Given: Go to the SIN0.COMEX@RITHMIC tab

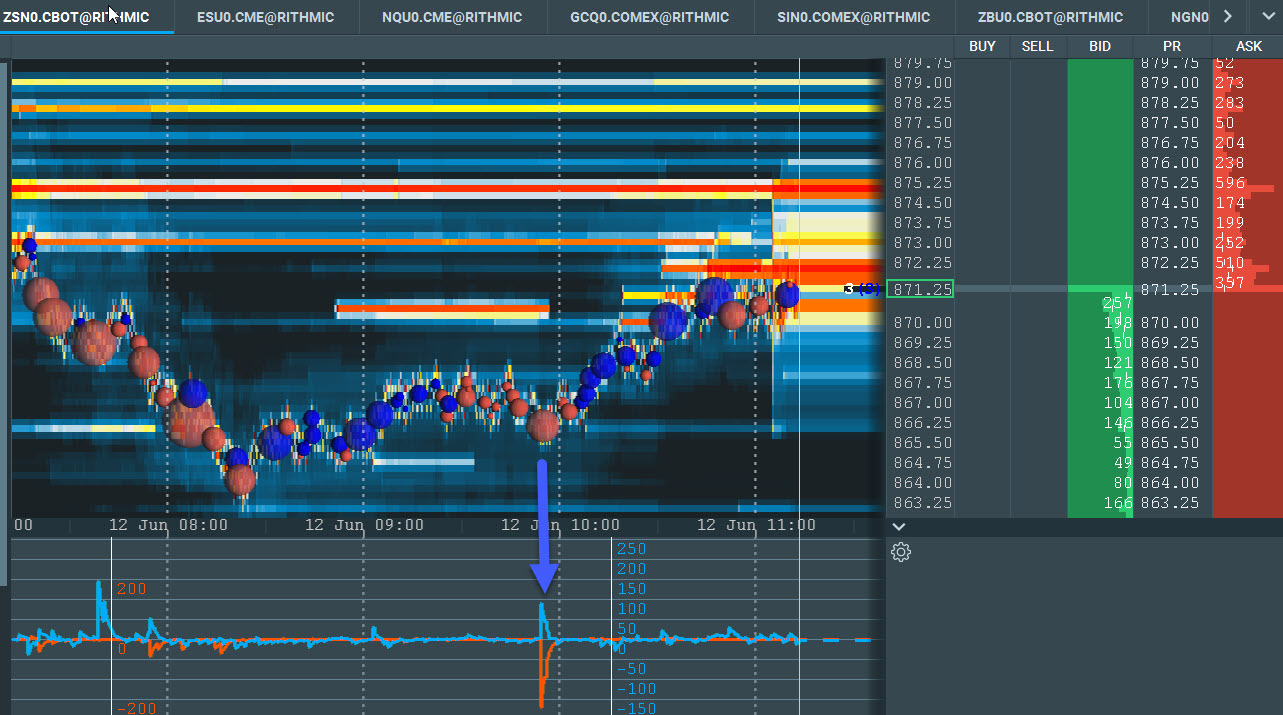Looking at the screenshot, I should pos(853,17).
